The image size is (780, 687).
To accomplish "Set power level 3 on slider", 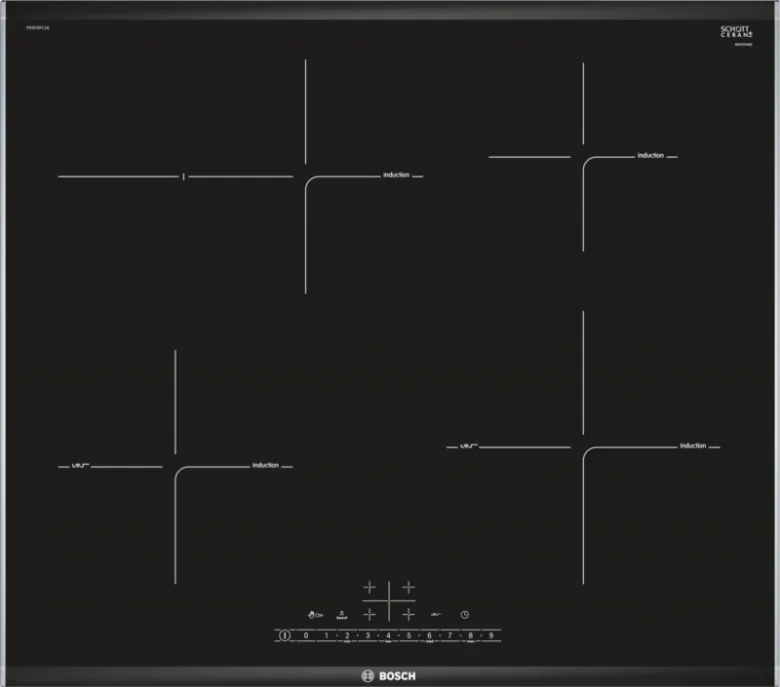I will click(x=368, y=635).
